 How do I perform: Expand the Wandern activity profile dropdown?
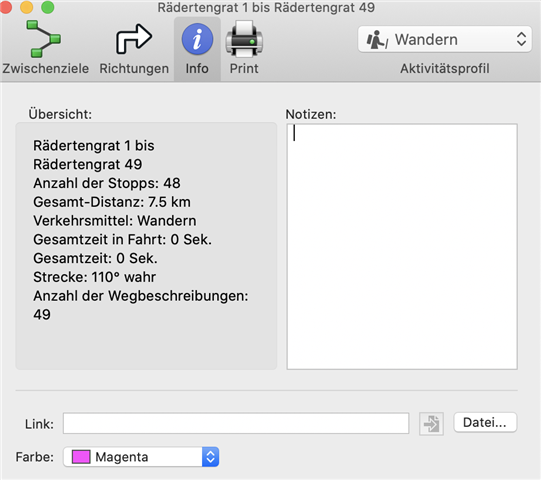point(445,39)
